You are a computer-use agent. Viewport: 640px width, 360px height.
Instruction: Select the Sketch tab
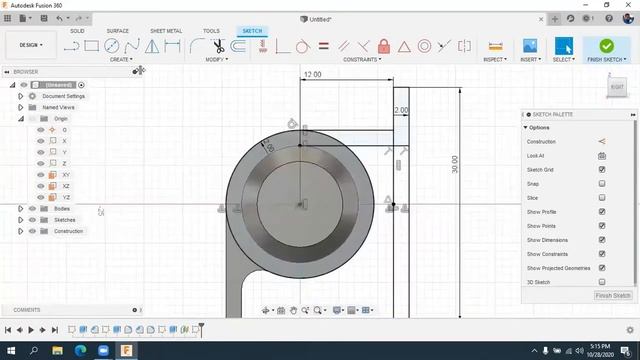[252, 31]
